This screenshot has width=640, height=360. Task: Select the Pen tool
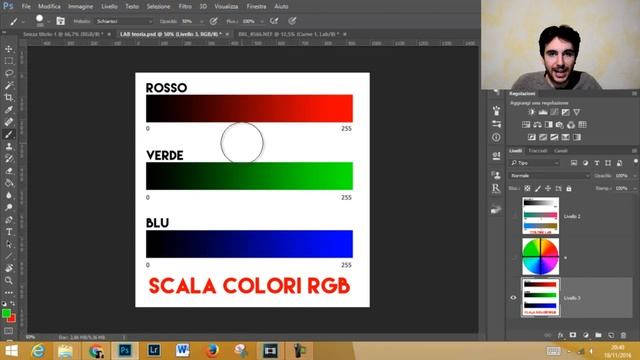pyautogui.click(x=9, y=220)
